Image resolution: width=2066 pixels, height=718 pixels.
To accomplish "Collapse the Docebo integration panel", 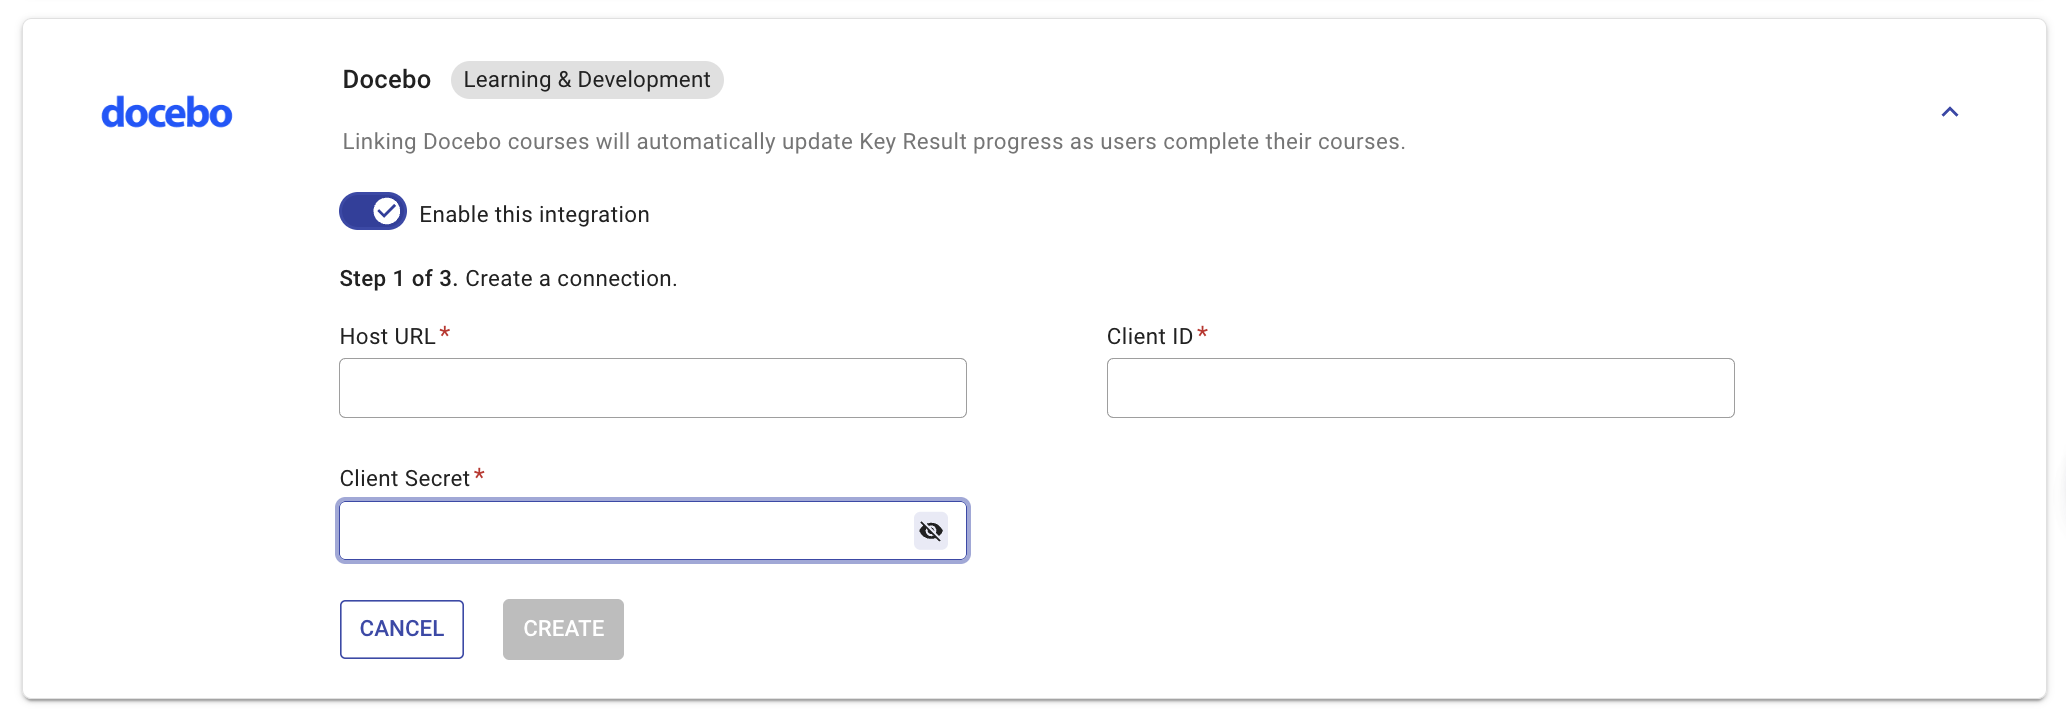I will (1949, 112).
